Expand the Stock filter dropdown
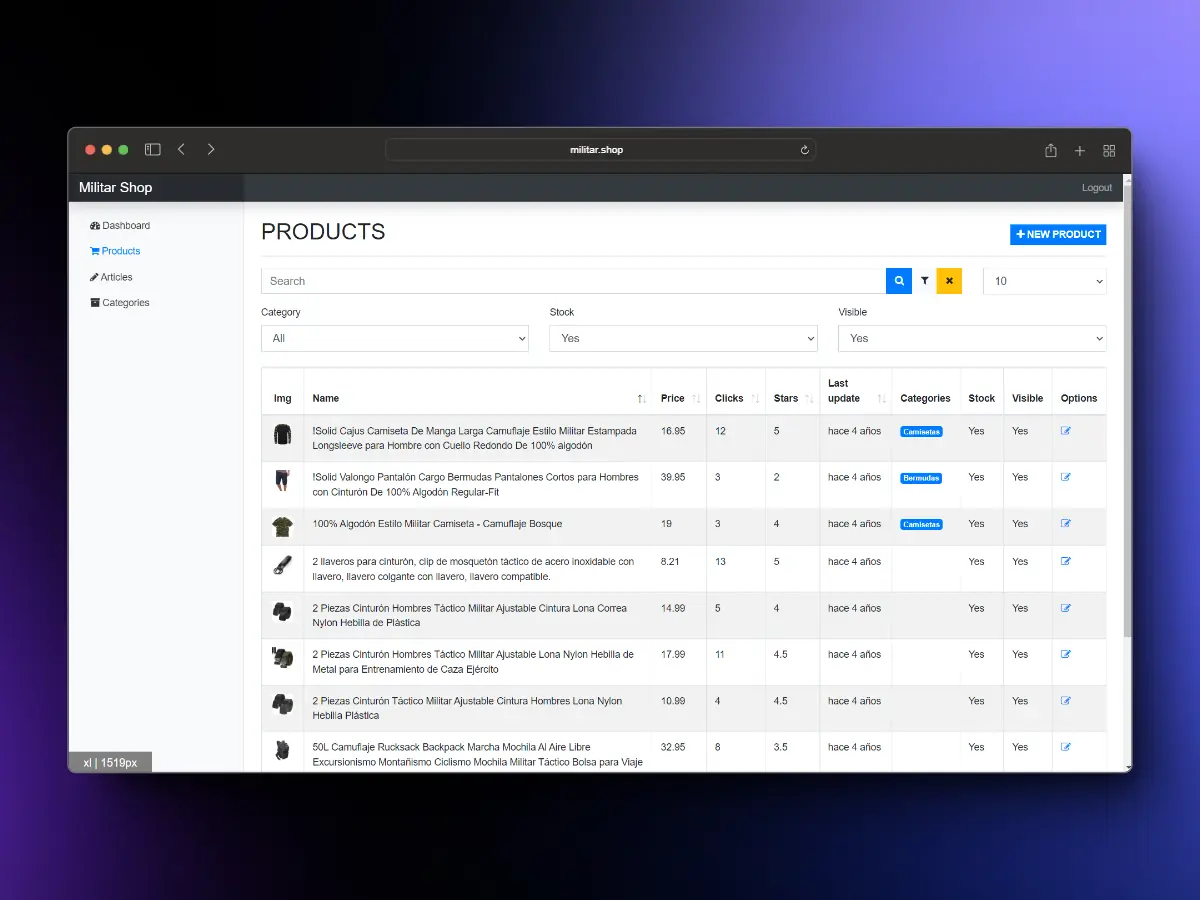This screenshot has height=900, width=1200. point(683,339)
